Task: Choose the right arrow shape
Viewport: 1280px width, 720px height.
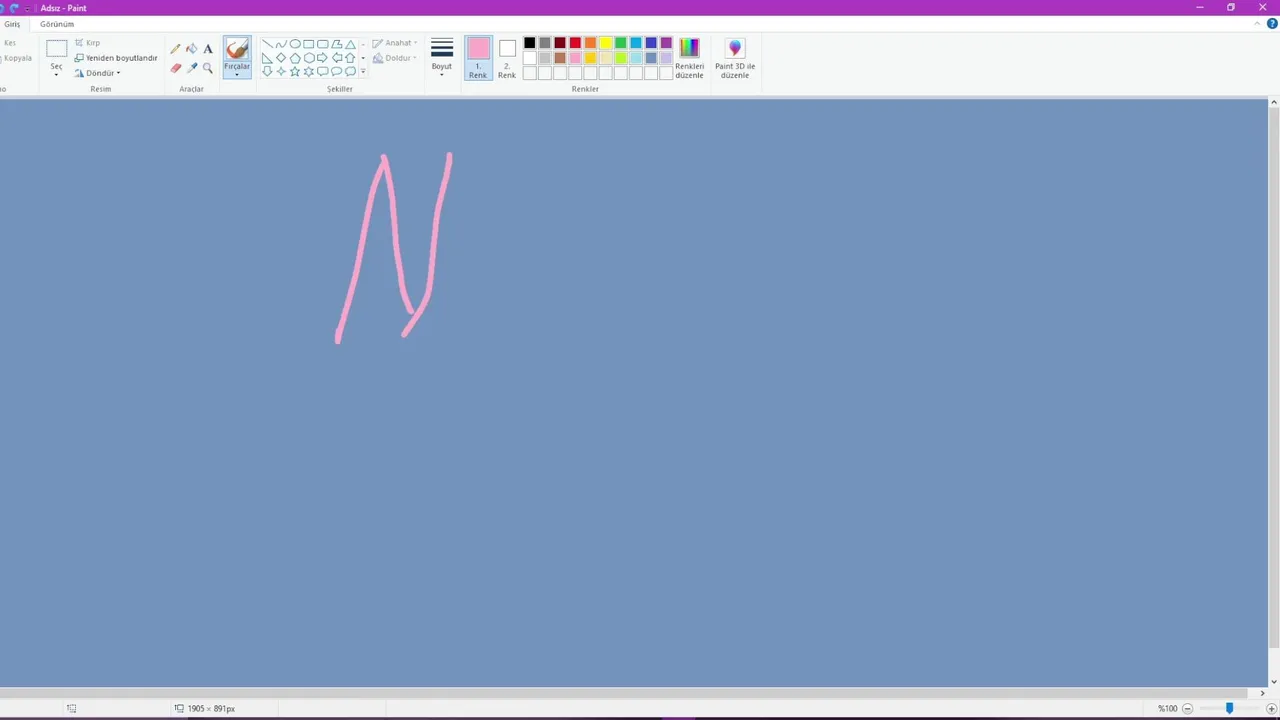Action: pyautogui.click(x=322, y=58)
